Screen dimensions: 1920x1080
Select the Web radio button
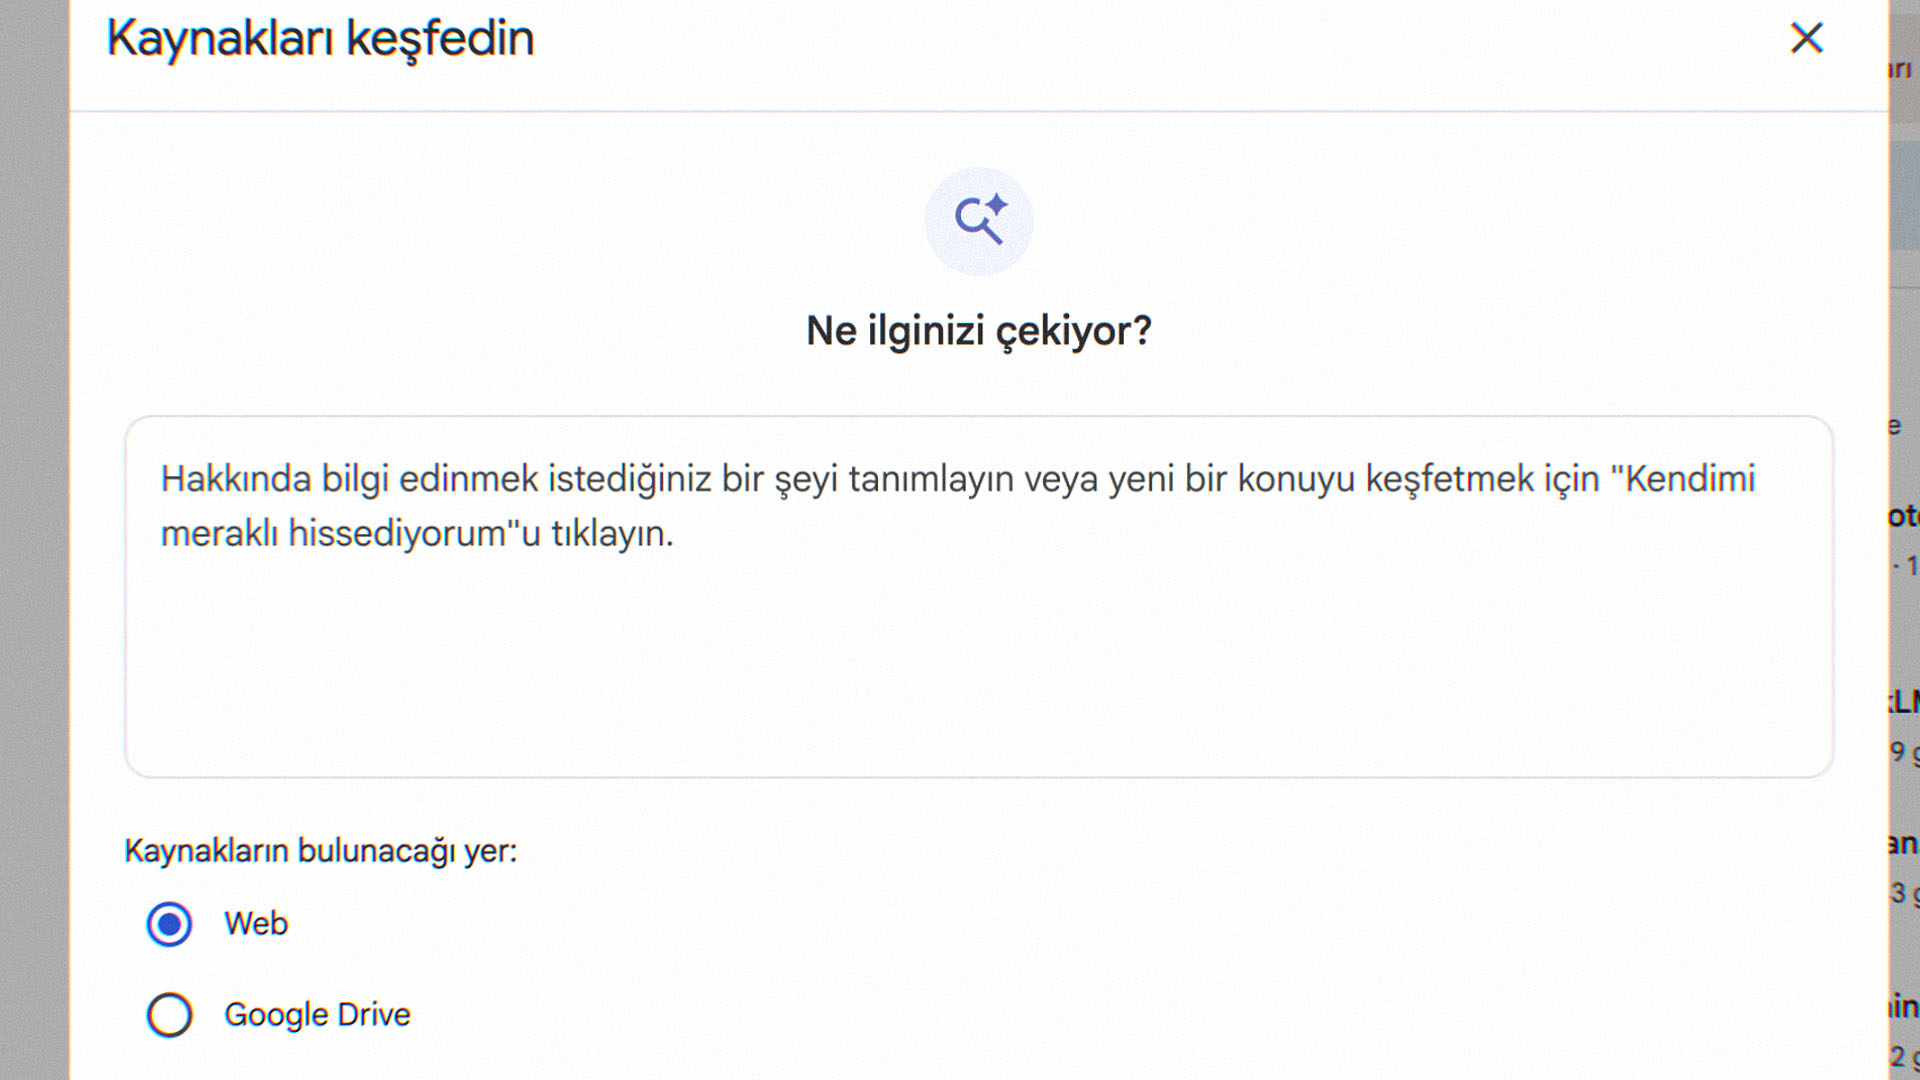[x=169, y=924]
